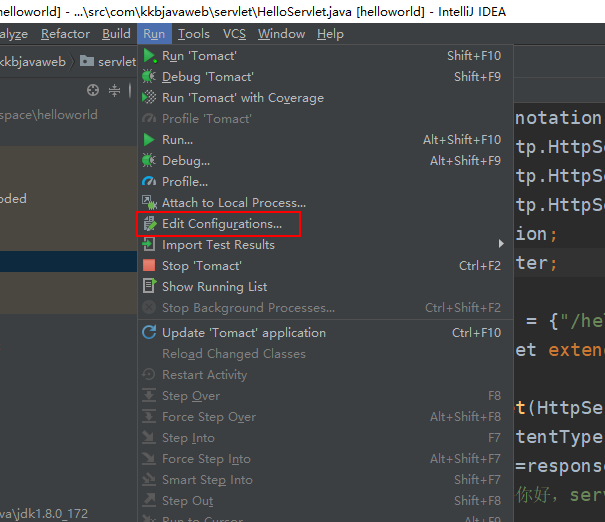The height and width of the screenshot is (522, 605).
Task: Click the space\helloworld path text
Action: [x=49, y=115]
